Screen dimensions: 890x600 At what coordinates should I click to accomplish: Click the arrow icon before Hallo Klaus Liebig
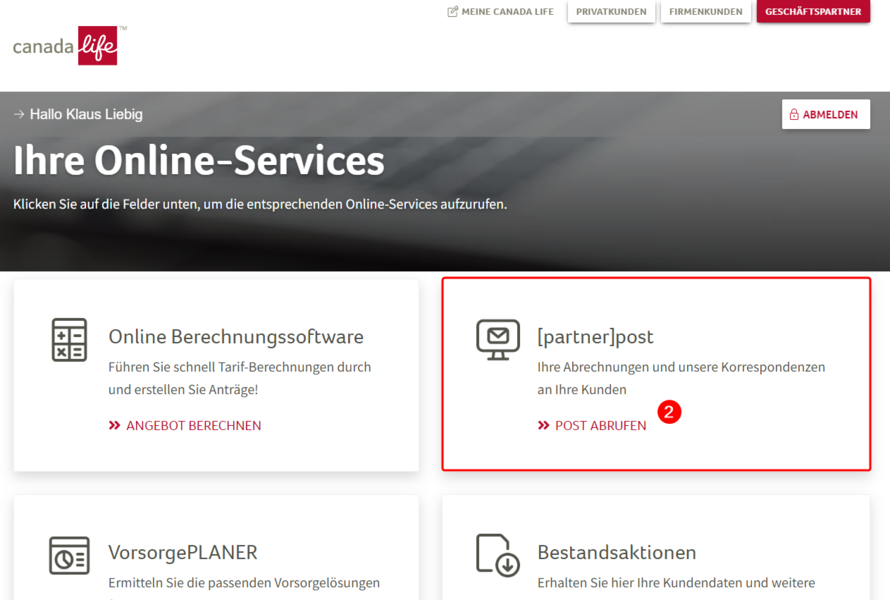[x=19, y=114]
